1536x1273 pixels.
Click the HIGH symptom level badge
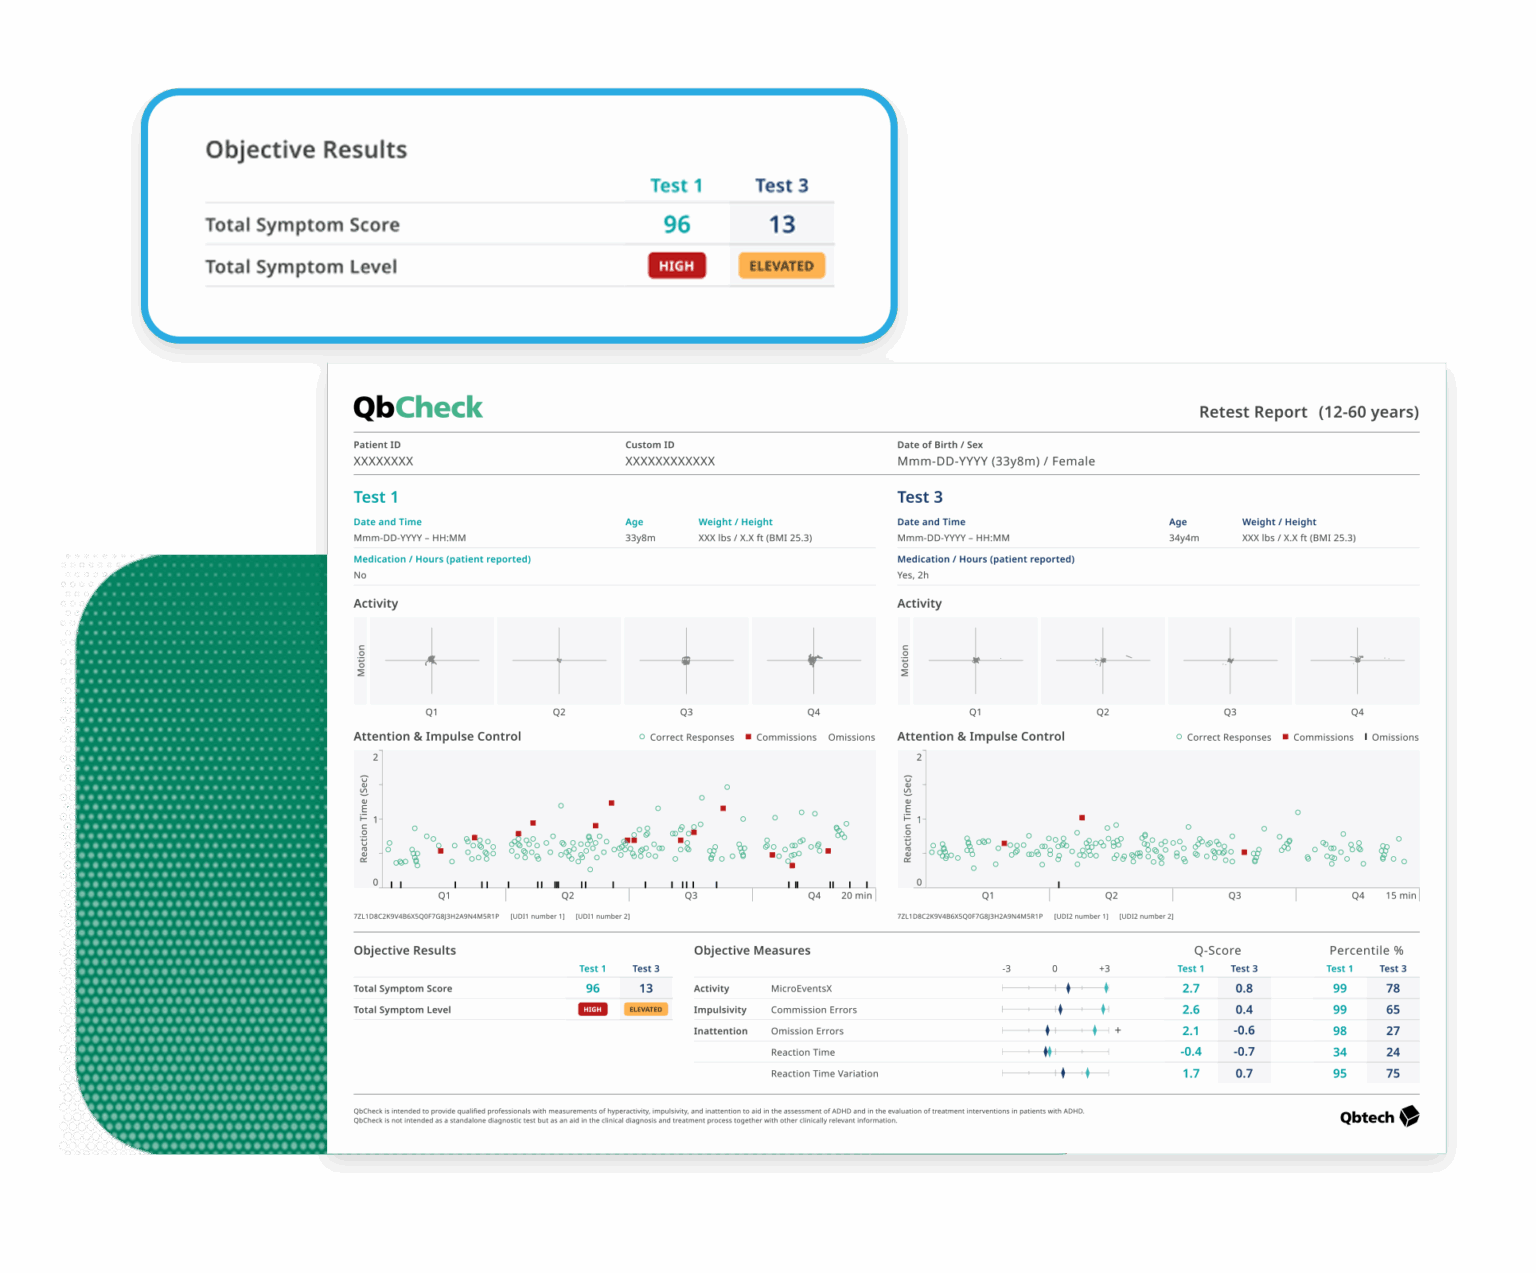[x=677, y=265]
